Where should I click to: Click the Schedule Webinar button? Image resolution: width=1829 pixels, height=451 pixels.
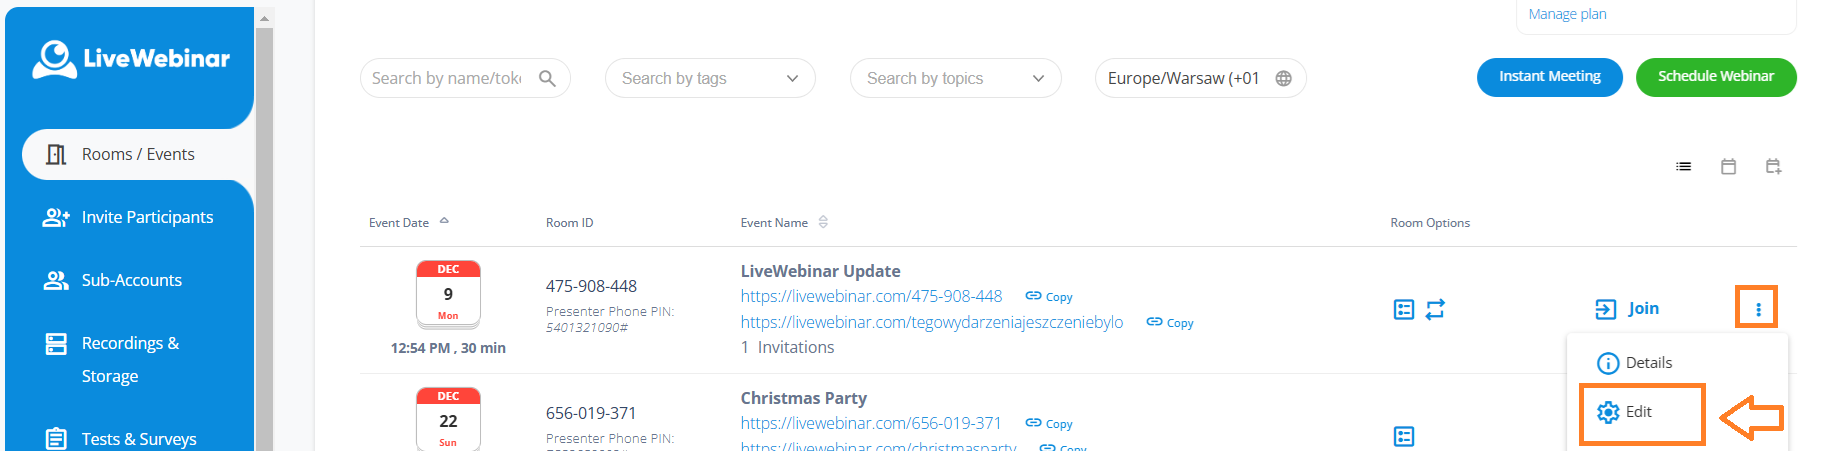coord(1715,77)
